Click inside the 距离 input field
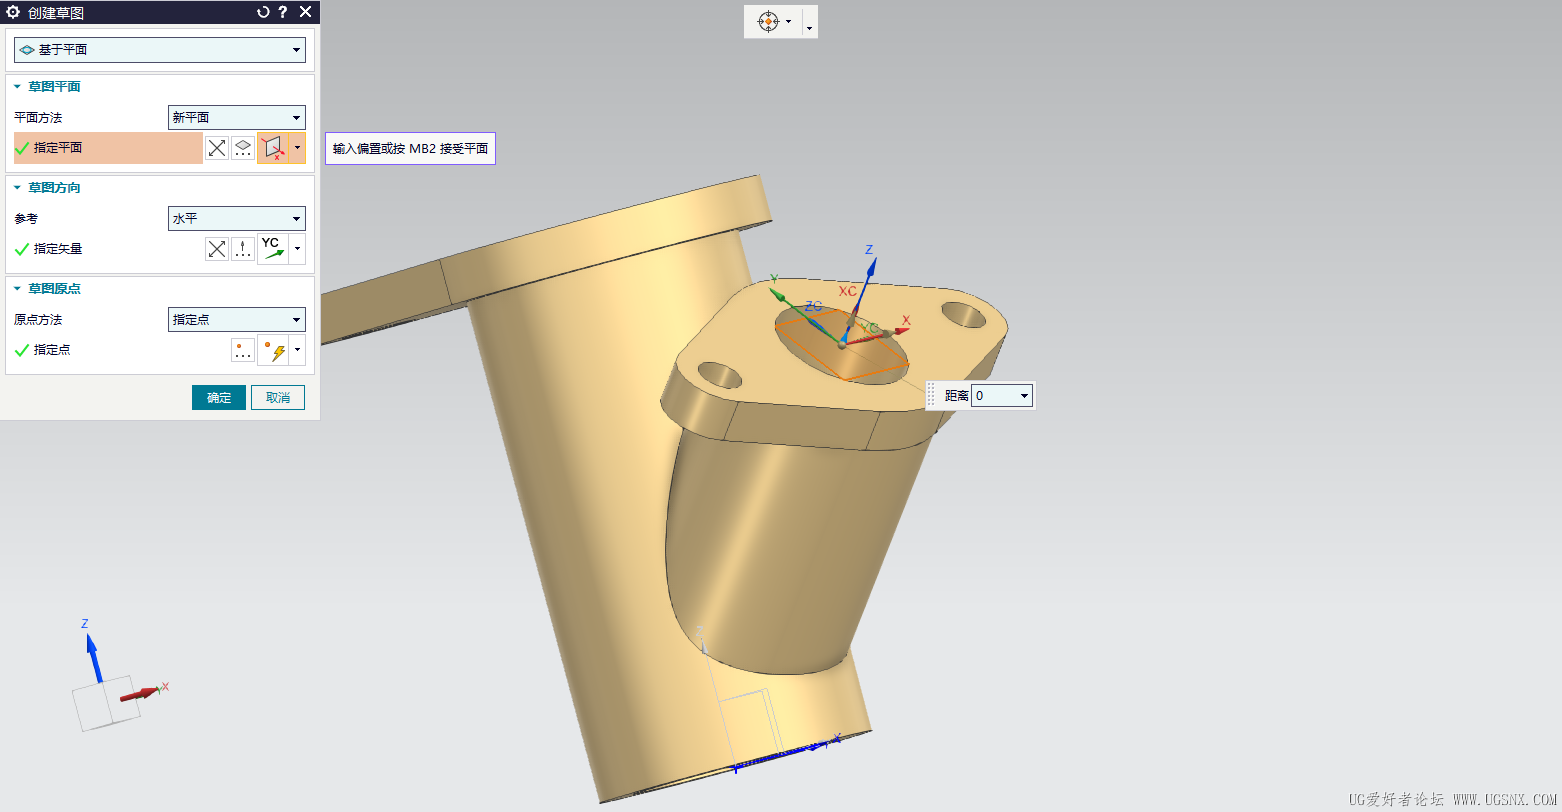Image resolution: width=1562 pixels, height=812 pixels. point(995,395)
